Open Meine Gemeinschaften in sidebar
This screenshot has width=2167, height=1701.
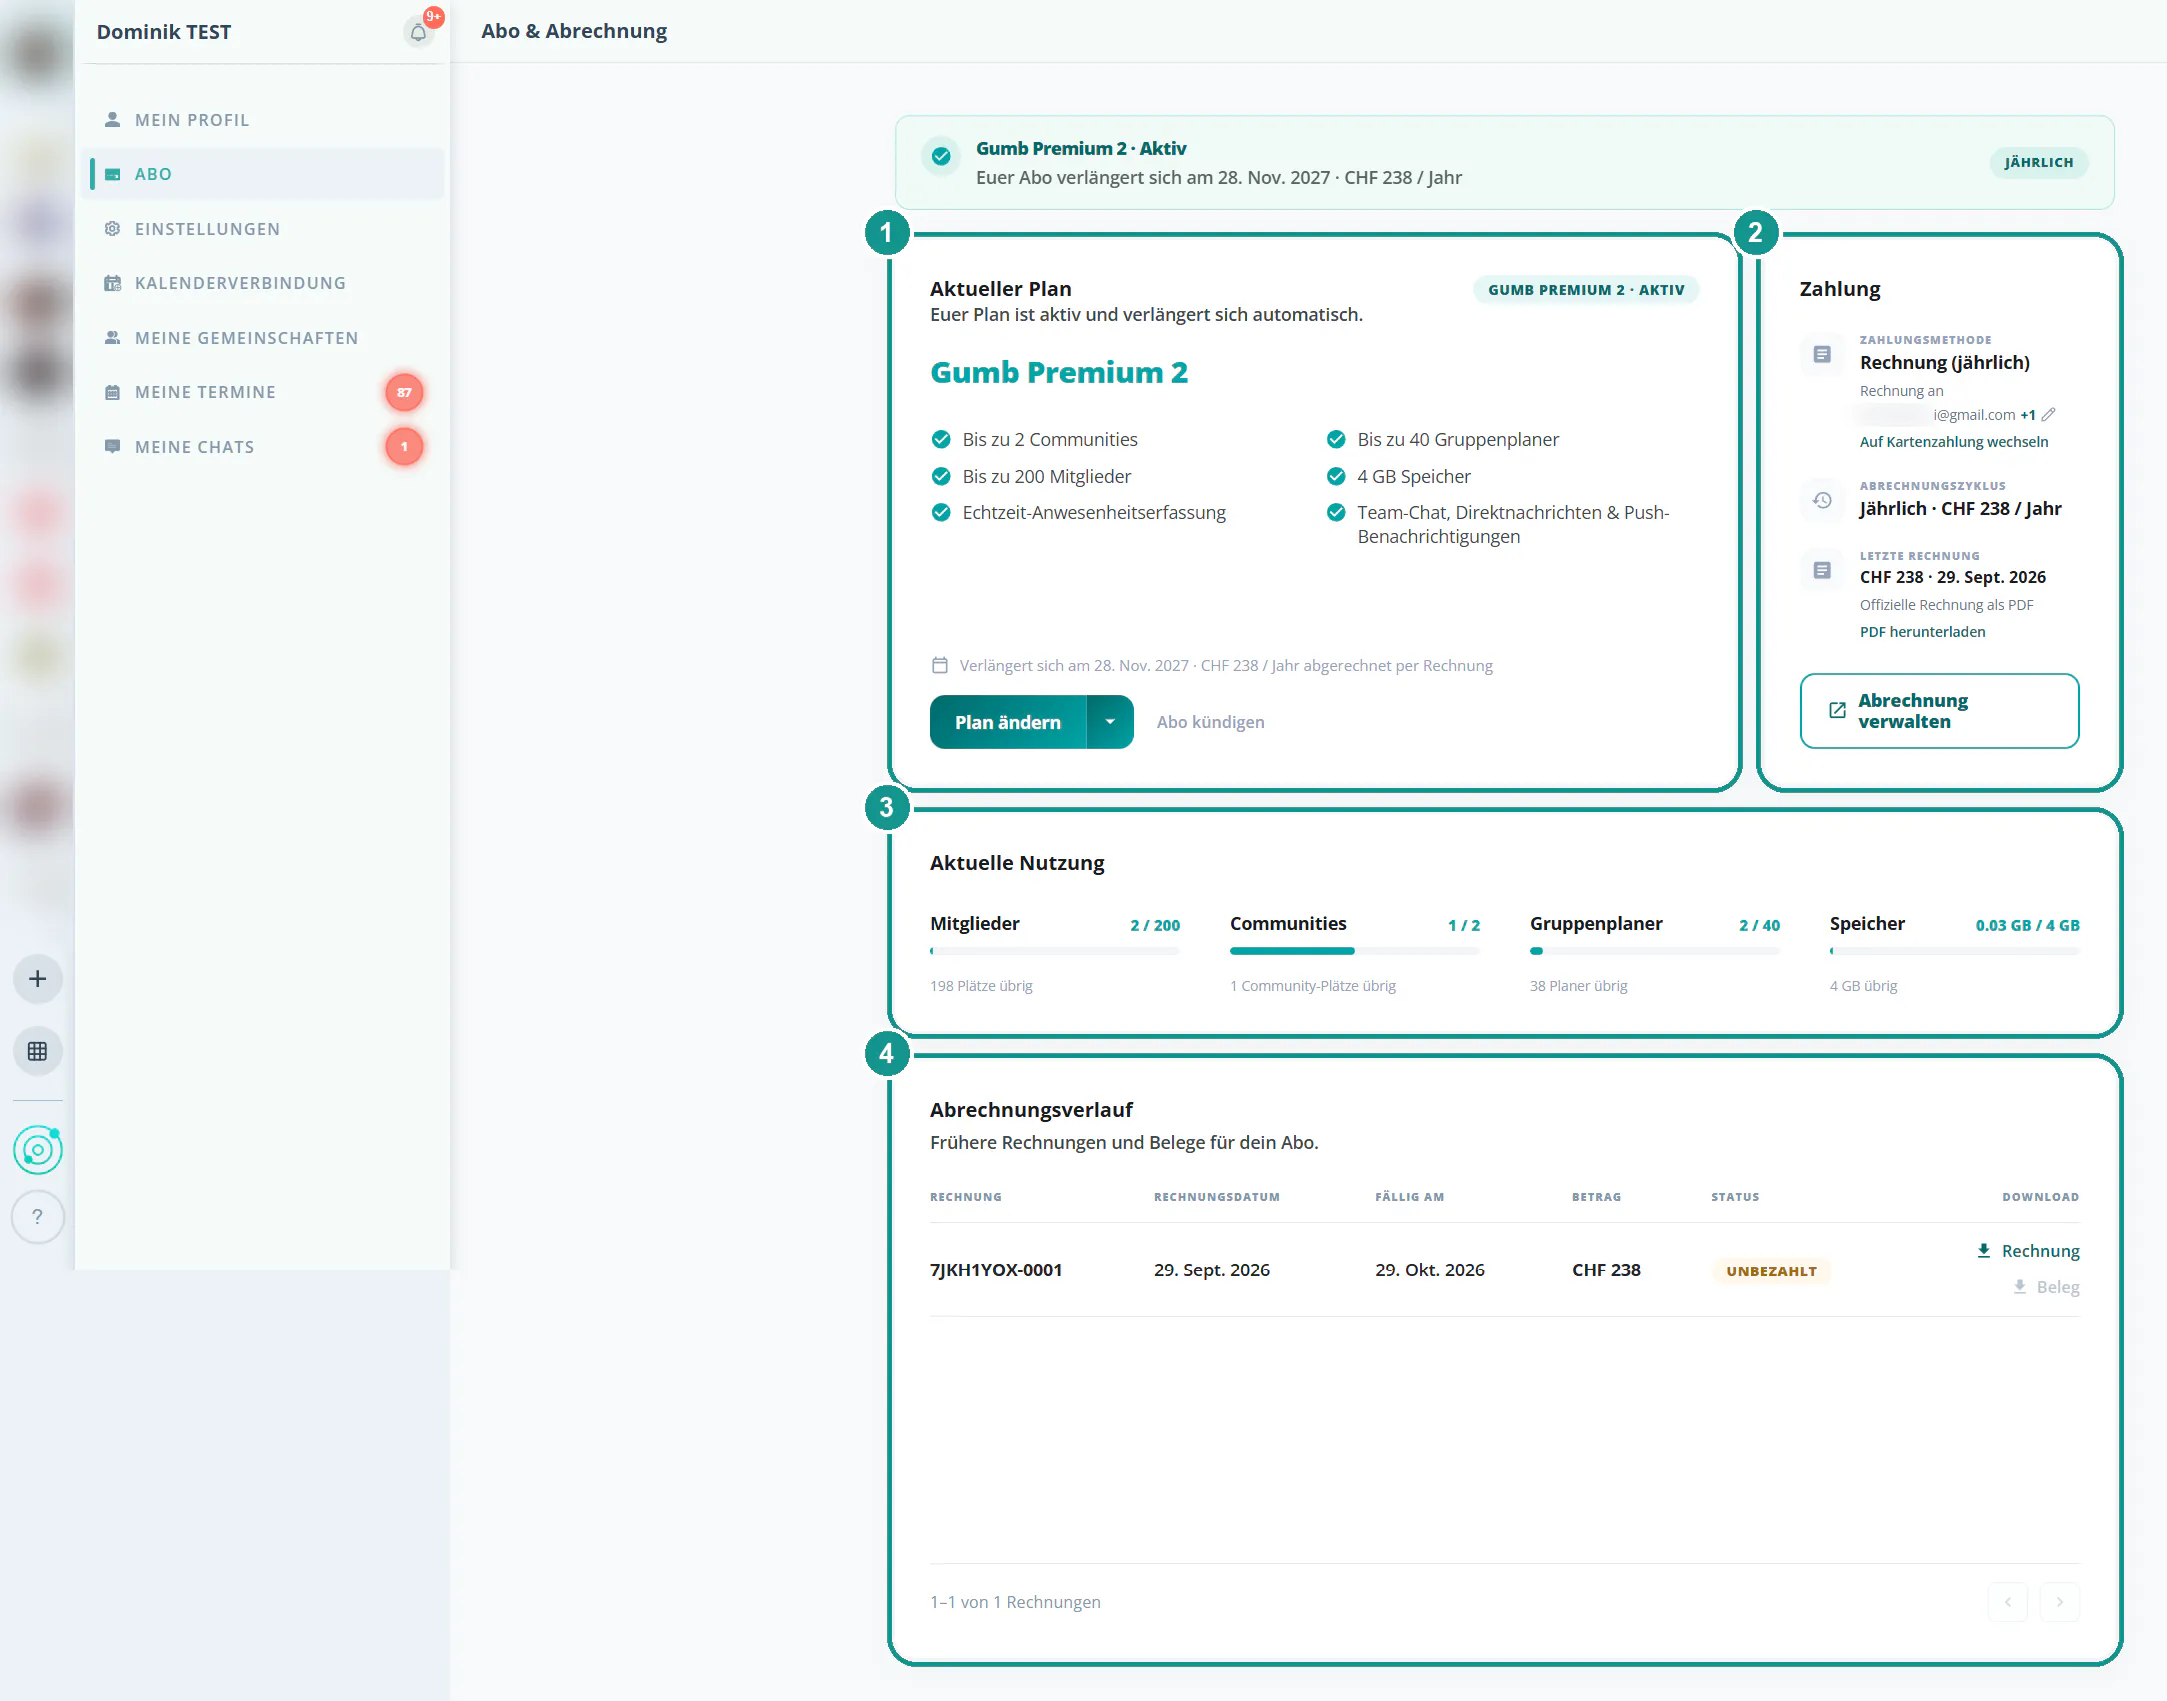(265, 338)
